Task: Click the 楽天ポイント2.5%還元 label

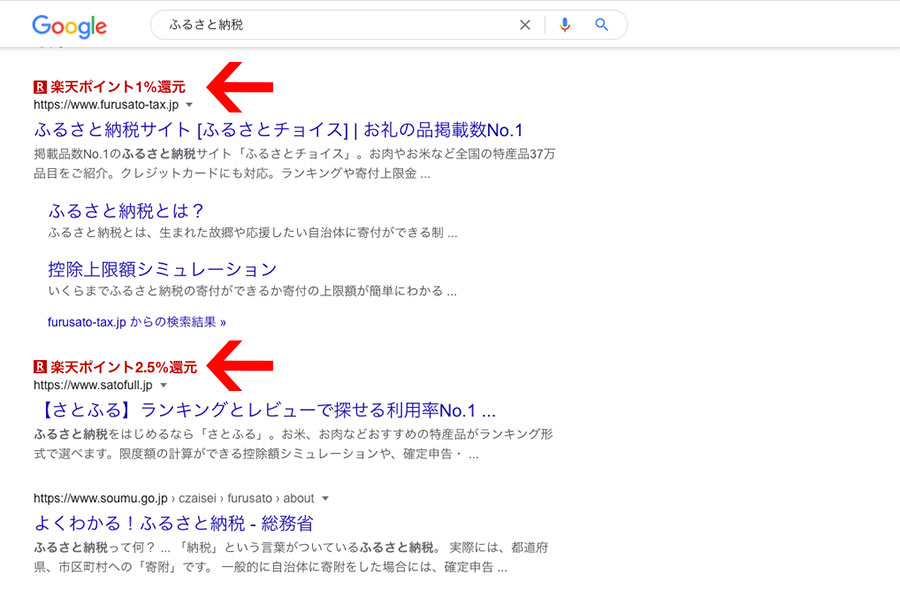Action: [x=123, y=367]
